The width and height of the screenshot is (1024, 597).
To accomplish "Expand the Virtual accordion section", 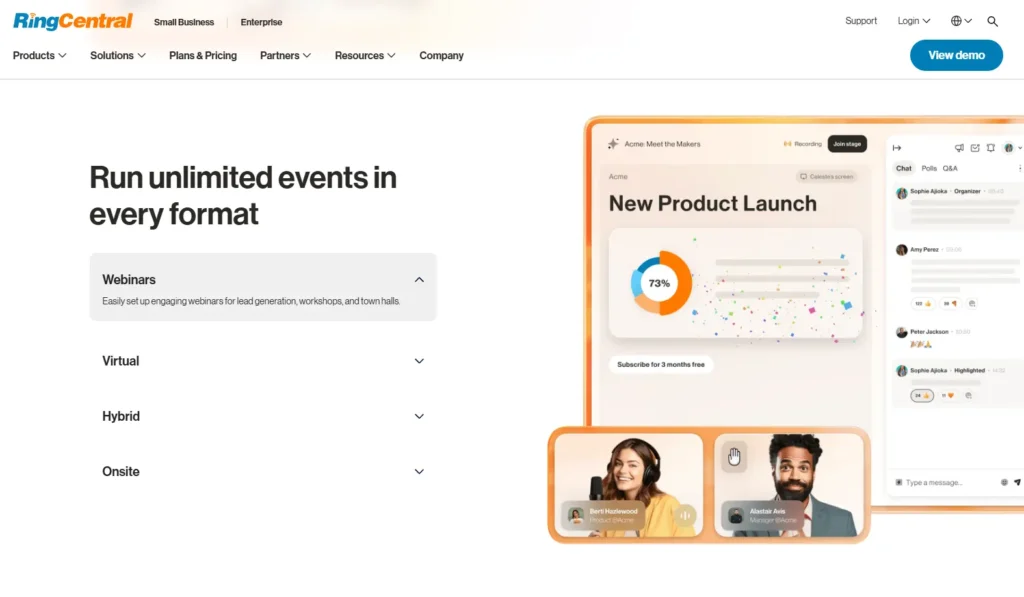I will tap(263, 361).
